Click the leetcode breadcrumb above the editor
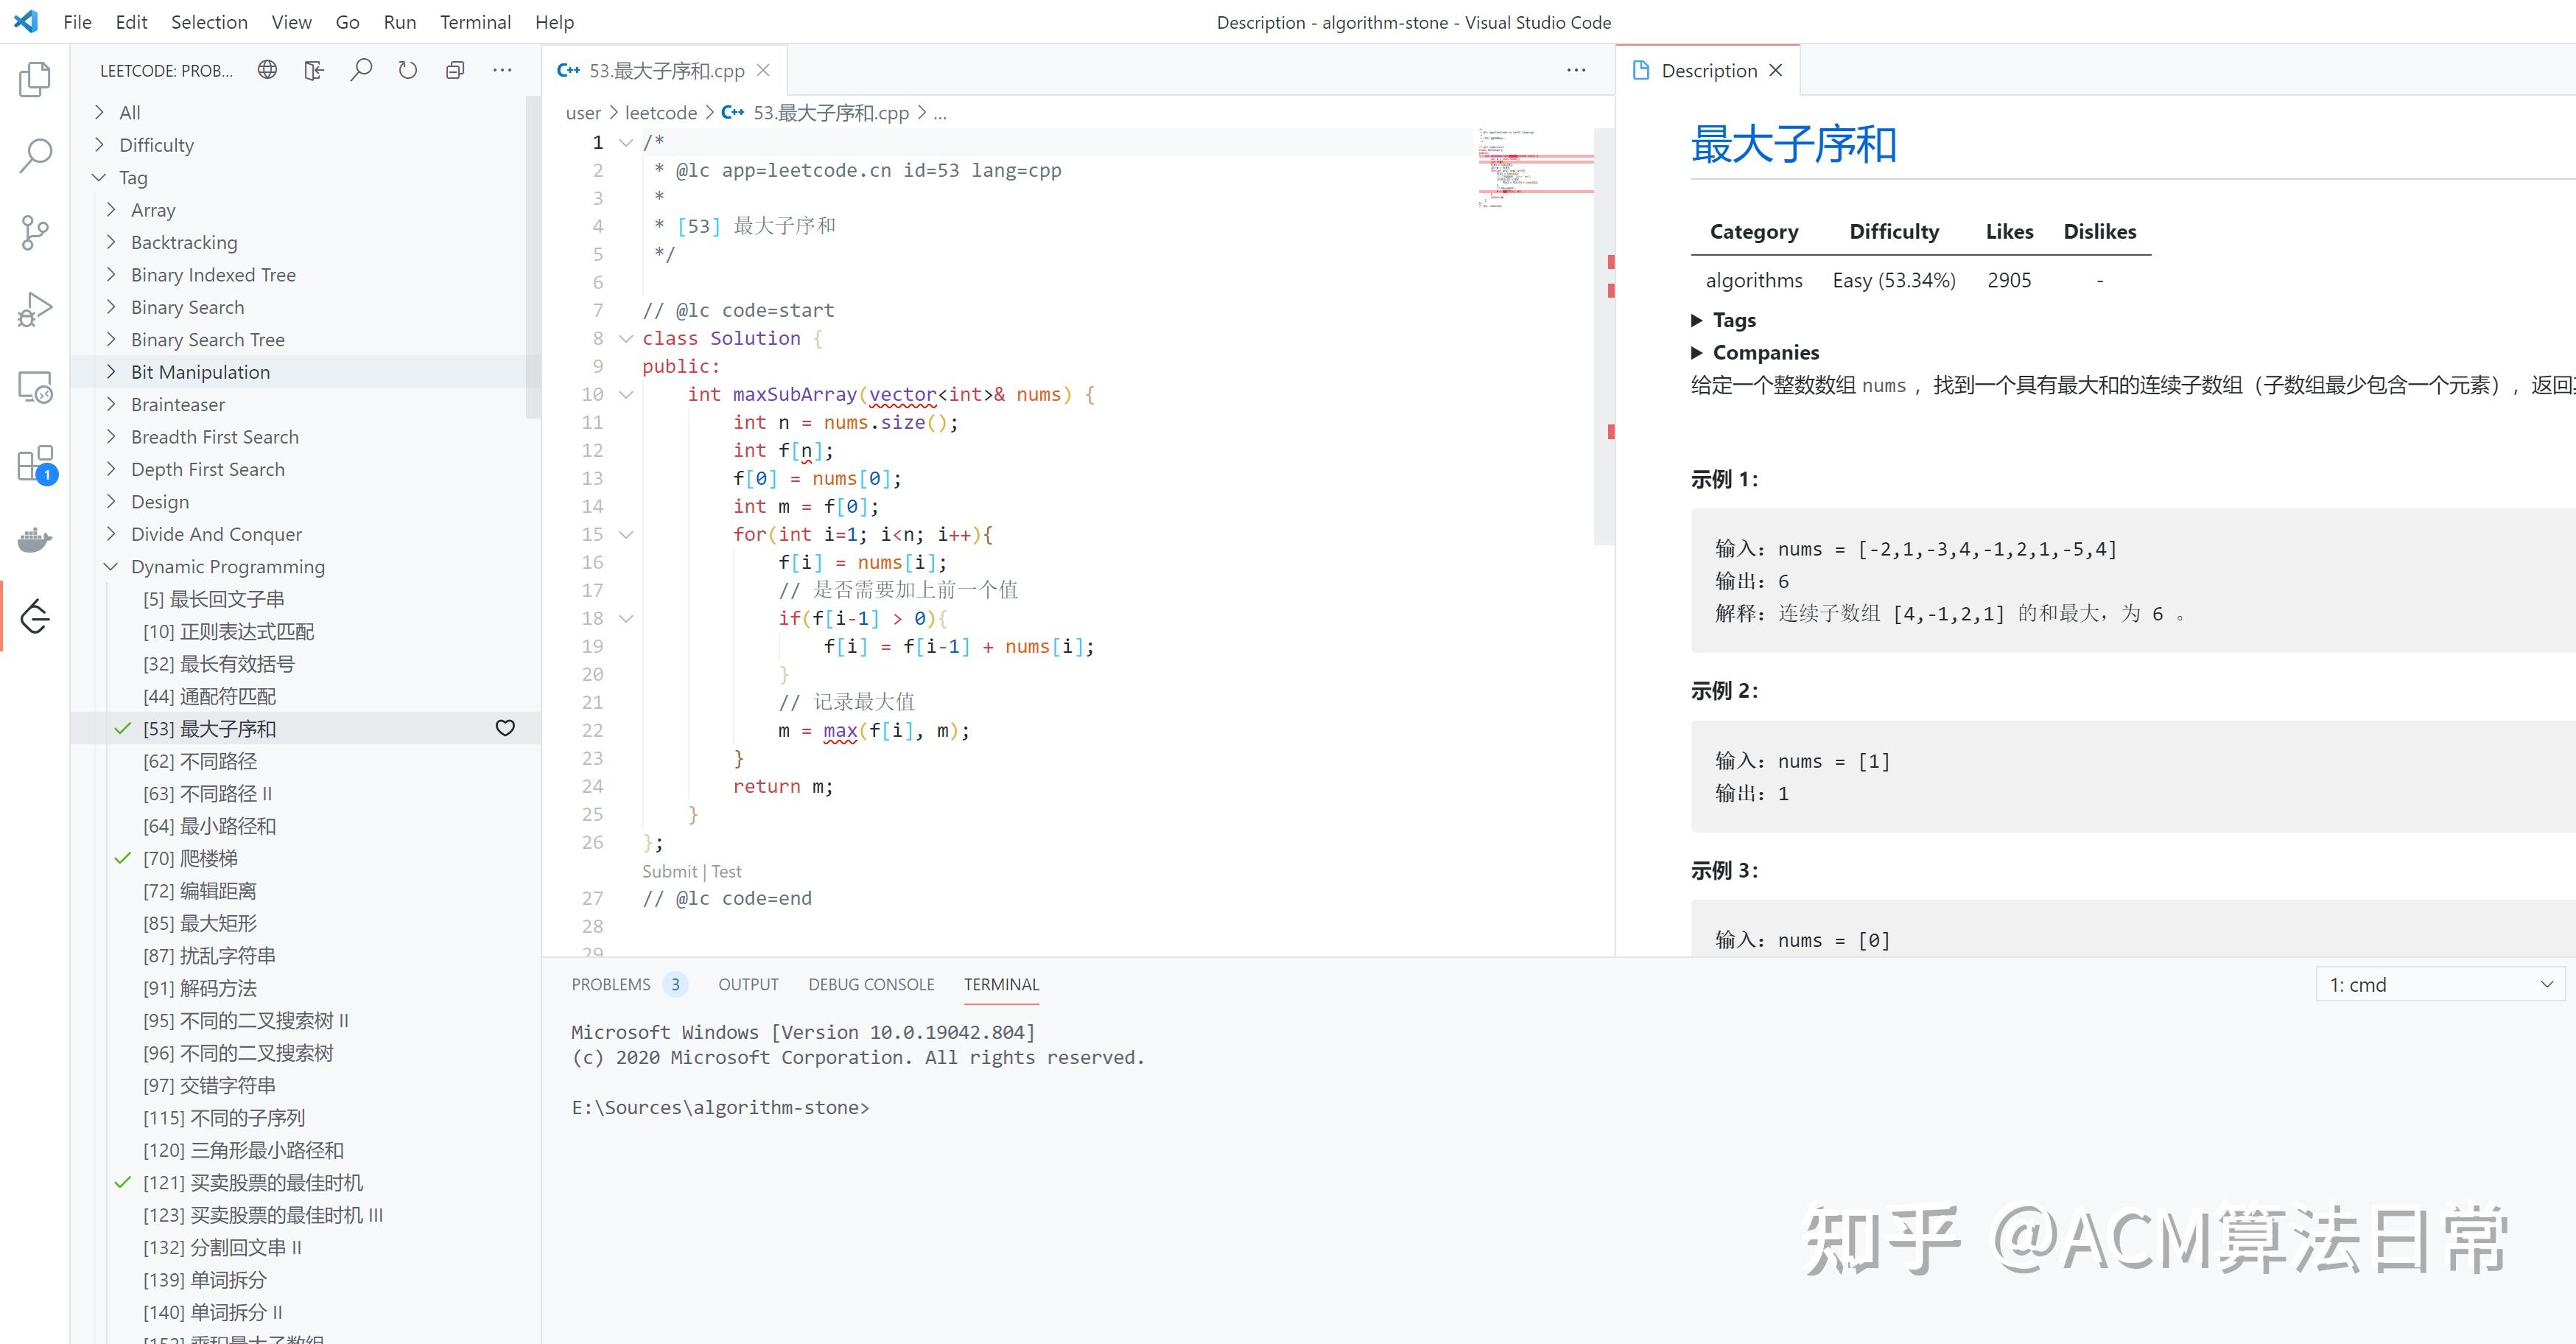Viewport: 2576px width, 1344px height. (661, 113)
